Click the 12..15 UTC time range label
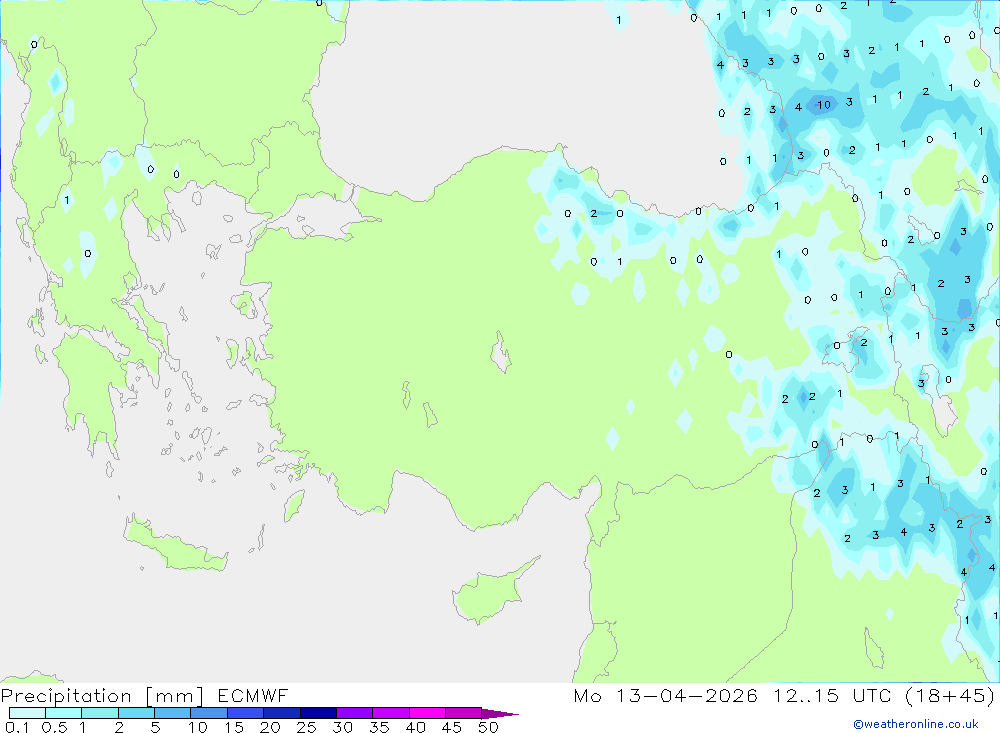1000x733 pixels. (832, 695)
